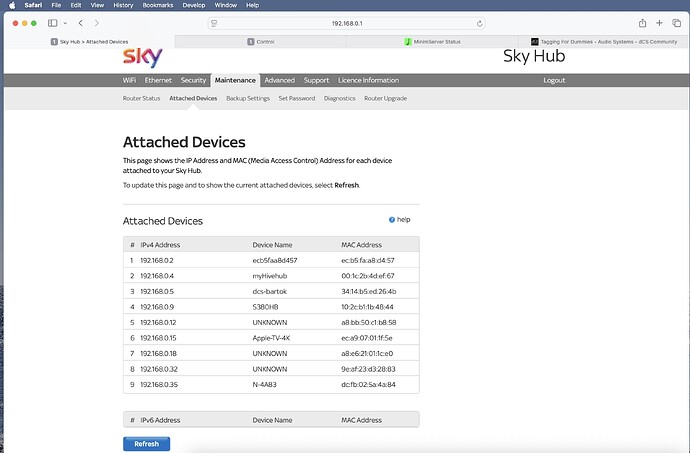The height and width of the screenshot is (453, 690).
Task: Reload the page with the refresh icon
Action: pyautogui.click(x=479, y=23)
